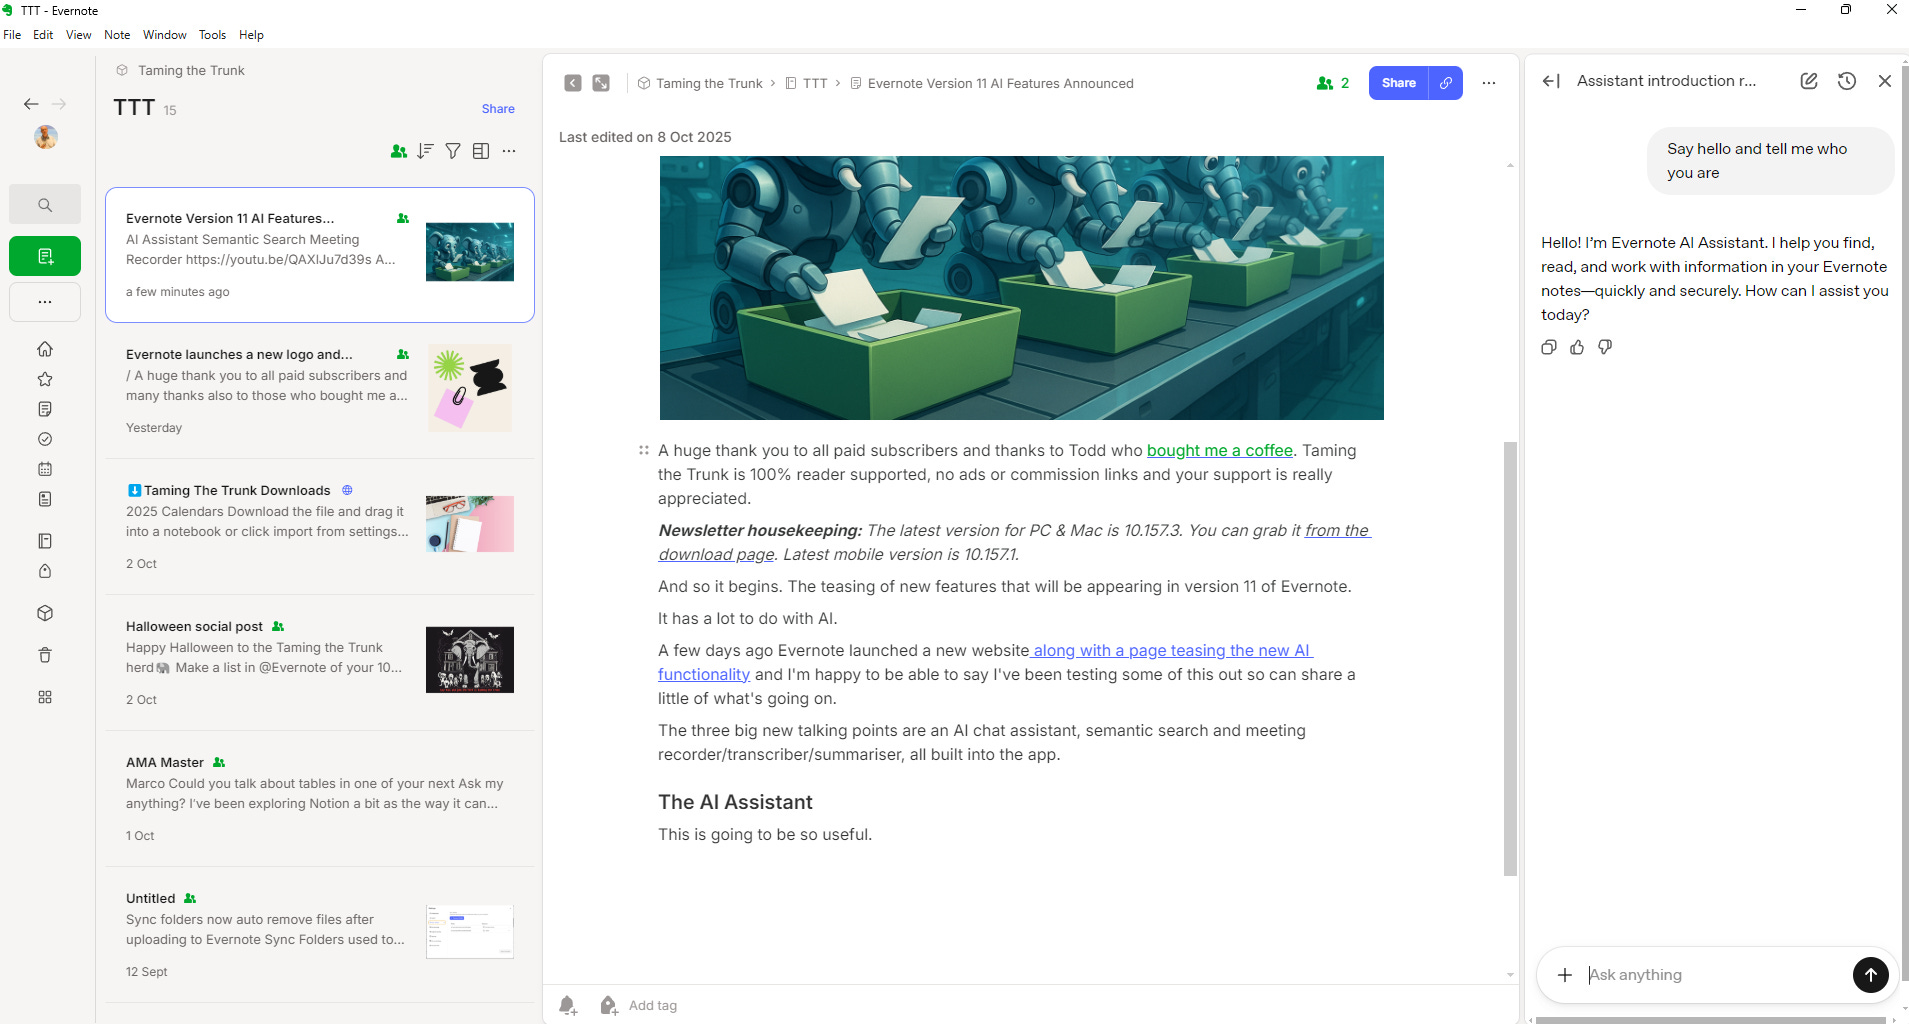1909x1024 pixels.
Task: Open the Tools menu
Action: (x=212, y=35)
